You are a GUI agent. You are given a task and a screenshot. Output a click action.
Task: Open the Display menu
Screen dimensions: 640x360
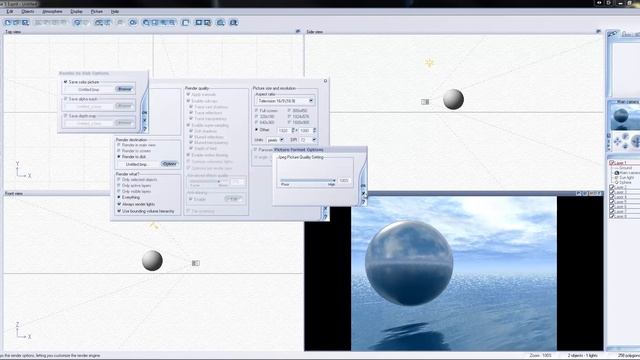[x=76, y=11]
